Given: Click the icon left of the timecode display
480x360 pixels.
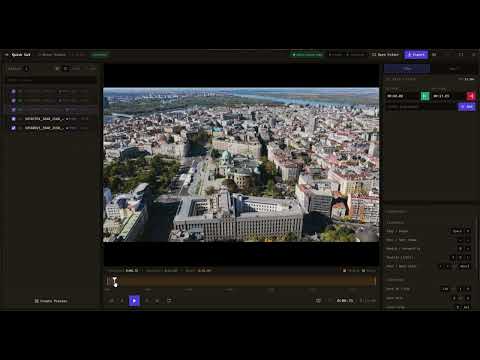Looking at the screenshot, I should tap(318, 301).
